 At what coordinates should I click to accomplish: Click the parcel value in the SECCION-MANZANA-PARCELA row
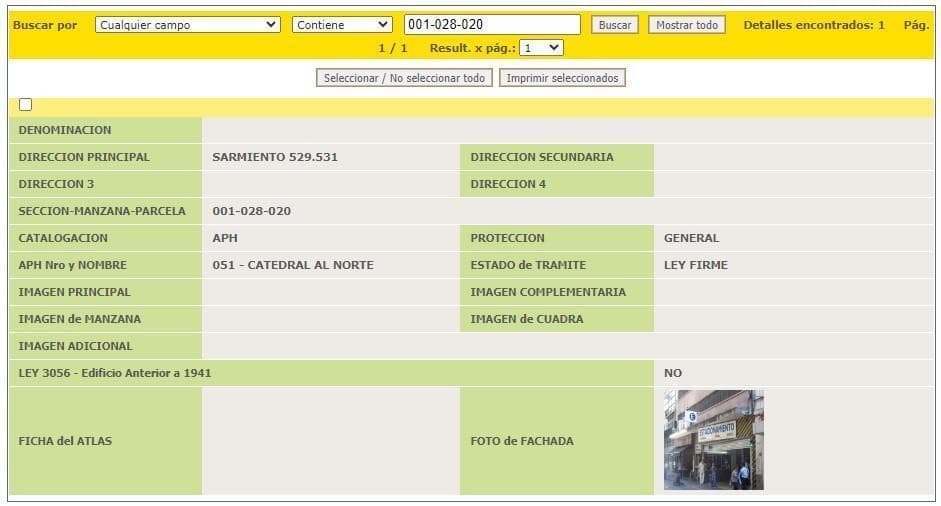252,211
